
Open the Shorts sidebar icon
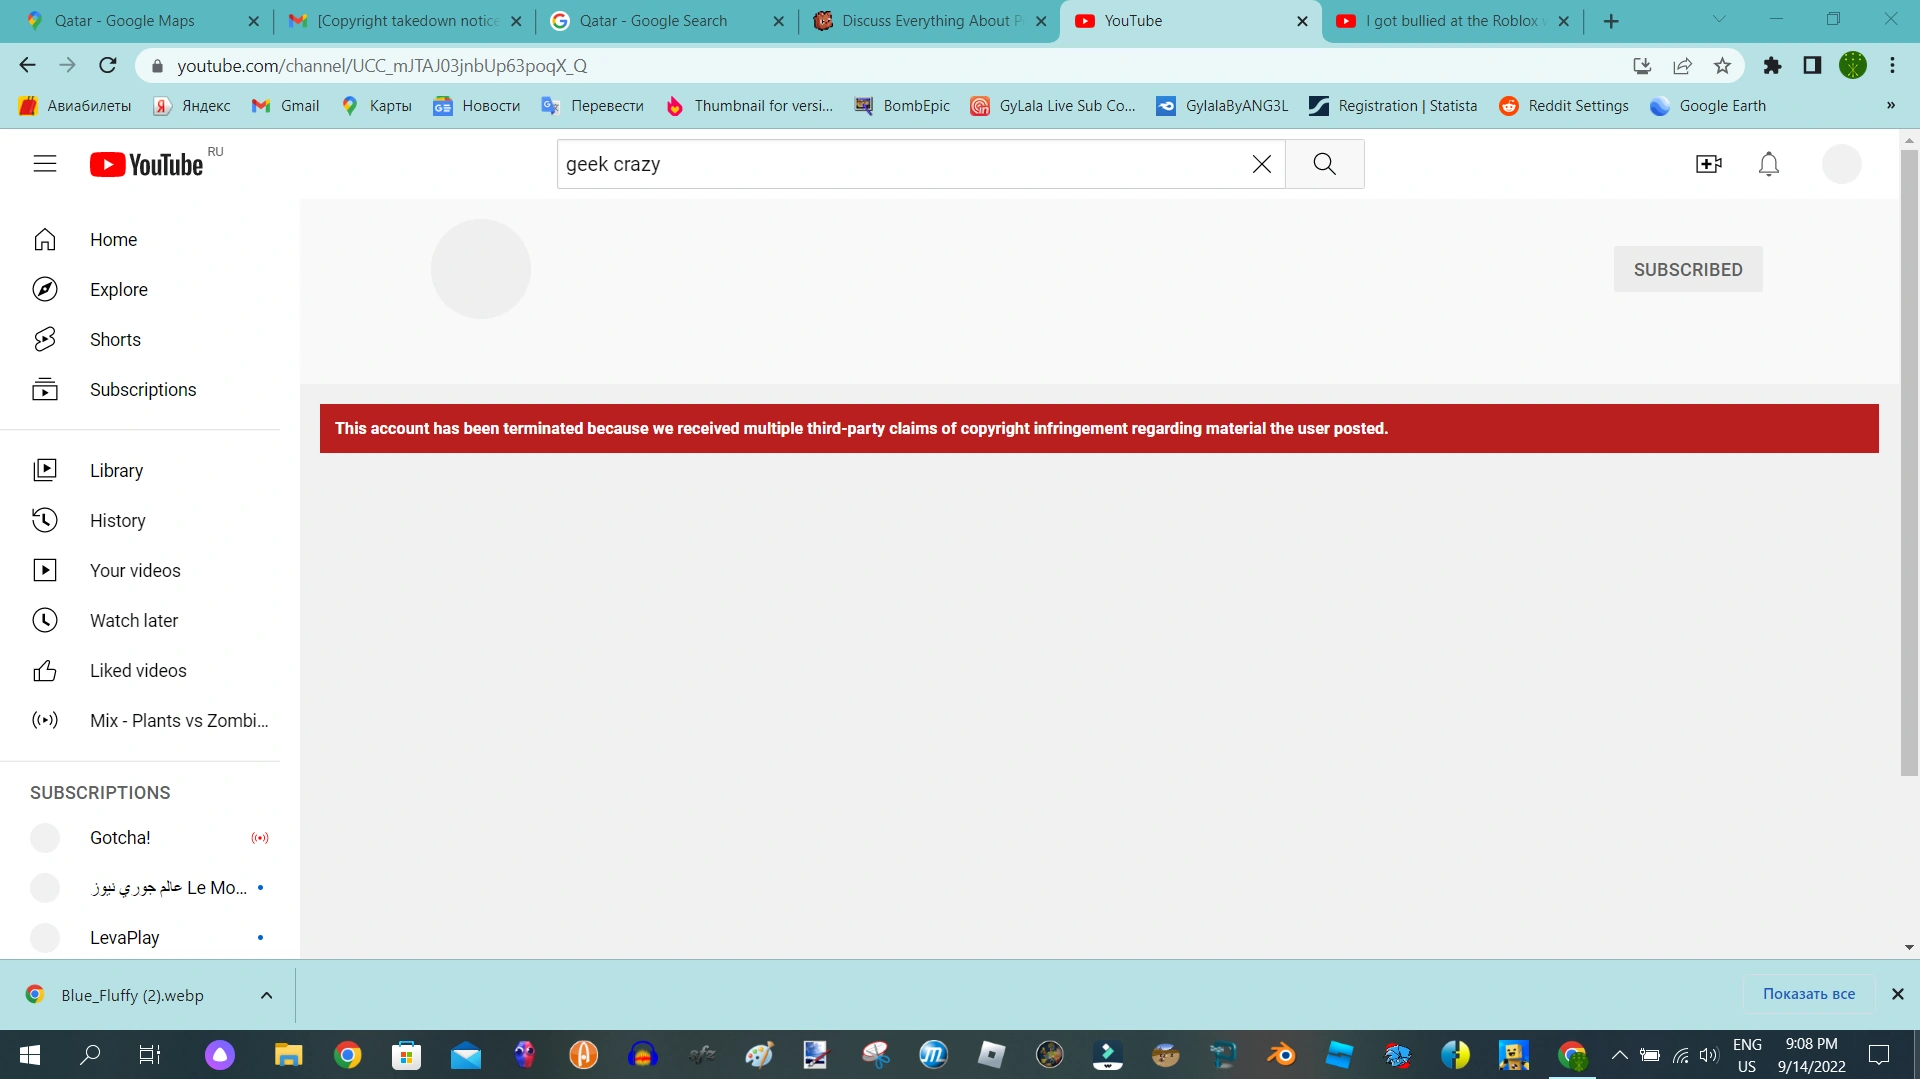click(45, 339)
